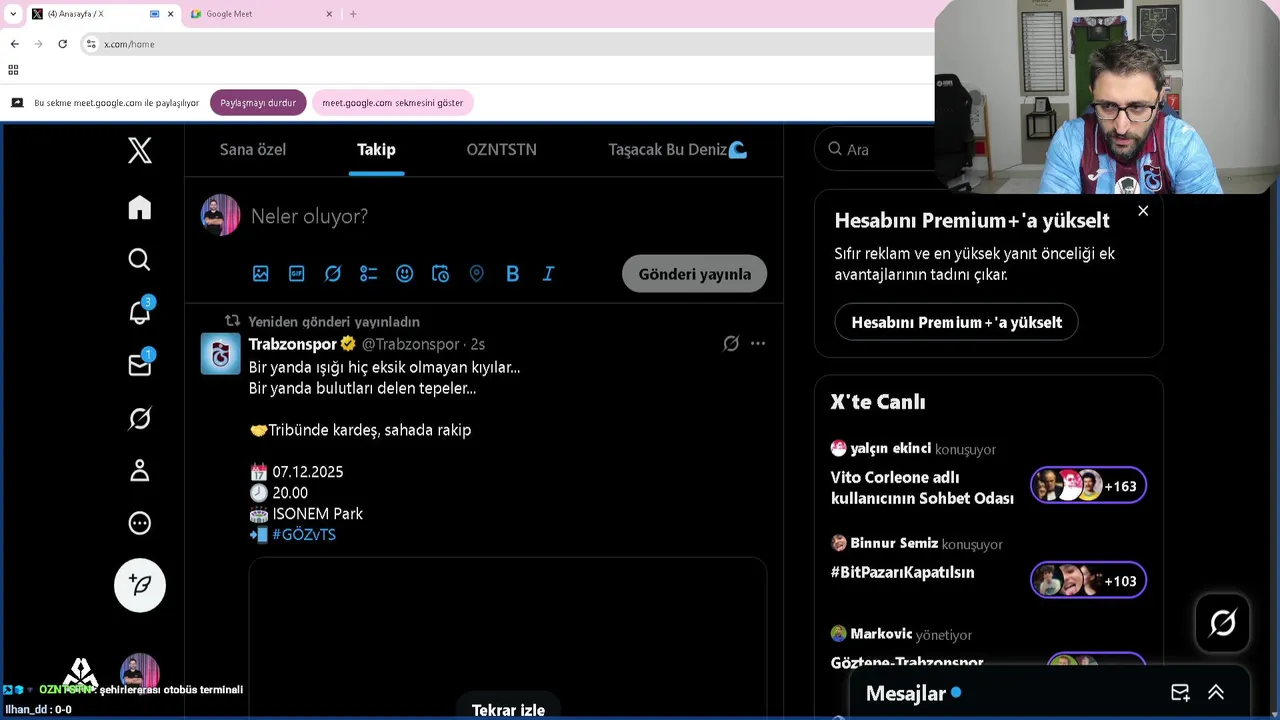Screen dimensions: 1280x720
Task: Schedule the post with calendar icon
Action: [x=441, y=273]
